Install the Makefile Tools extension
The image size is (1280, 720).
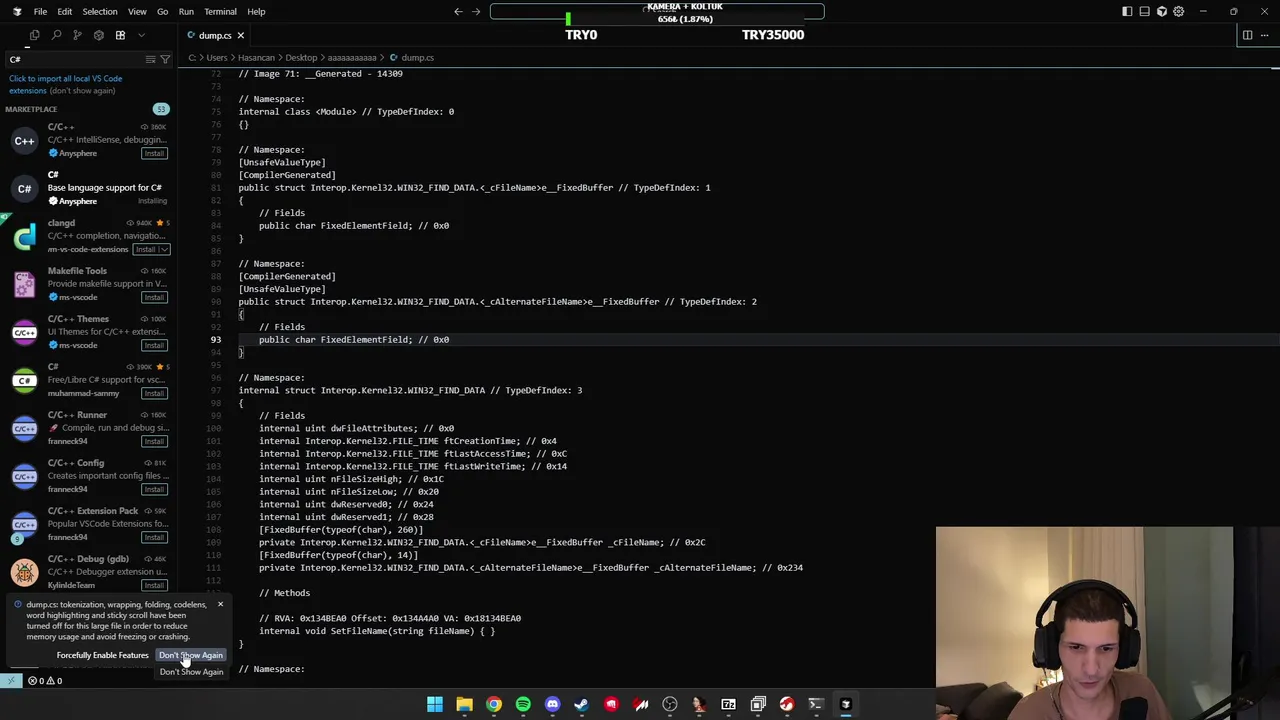154,297
